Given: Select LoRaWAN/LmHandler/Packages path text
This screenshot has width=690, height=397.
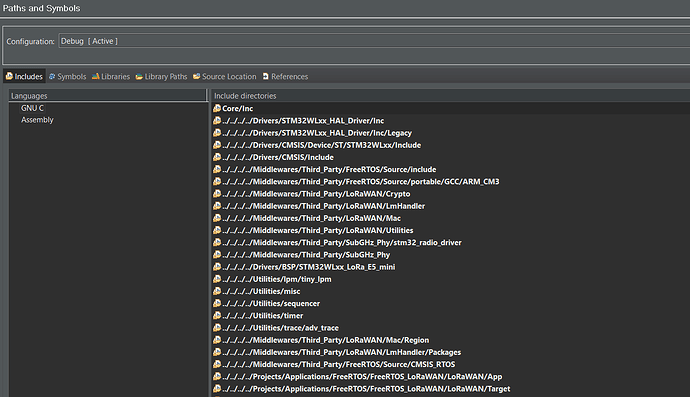Looking at the screenshot, I should point(342,353).
